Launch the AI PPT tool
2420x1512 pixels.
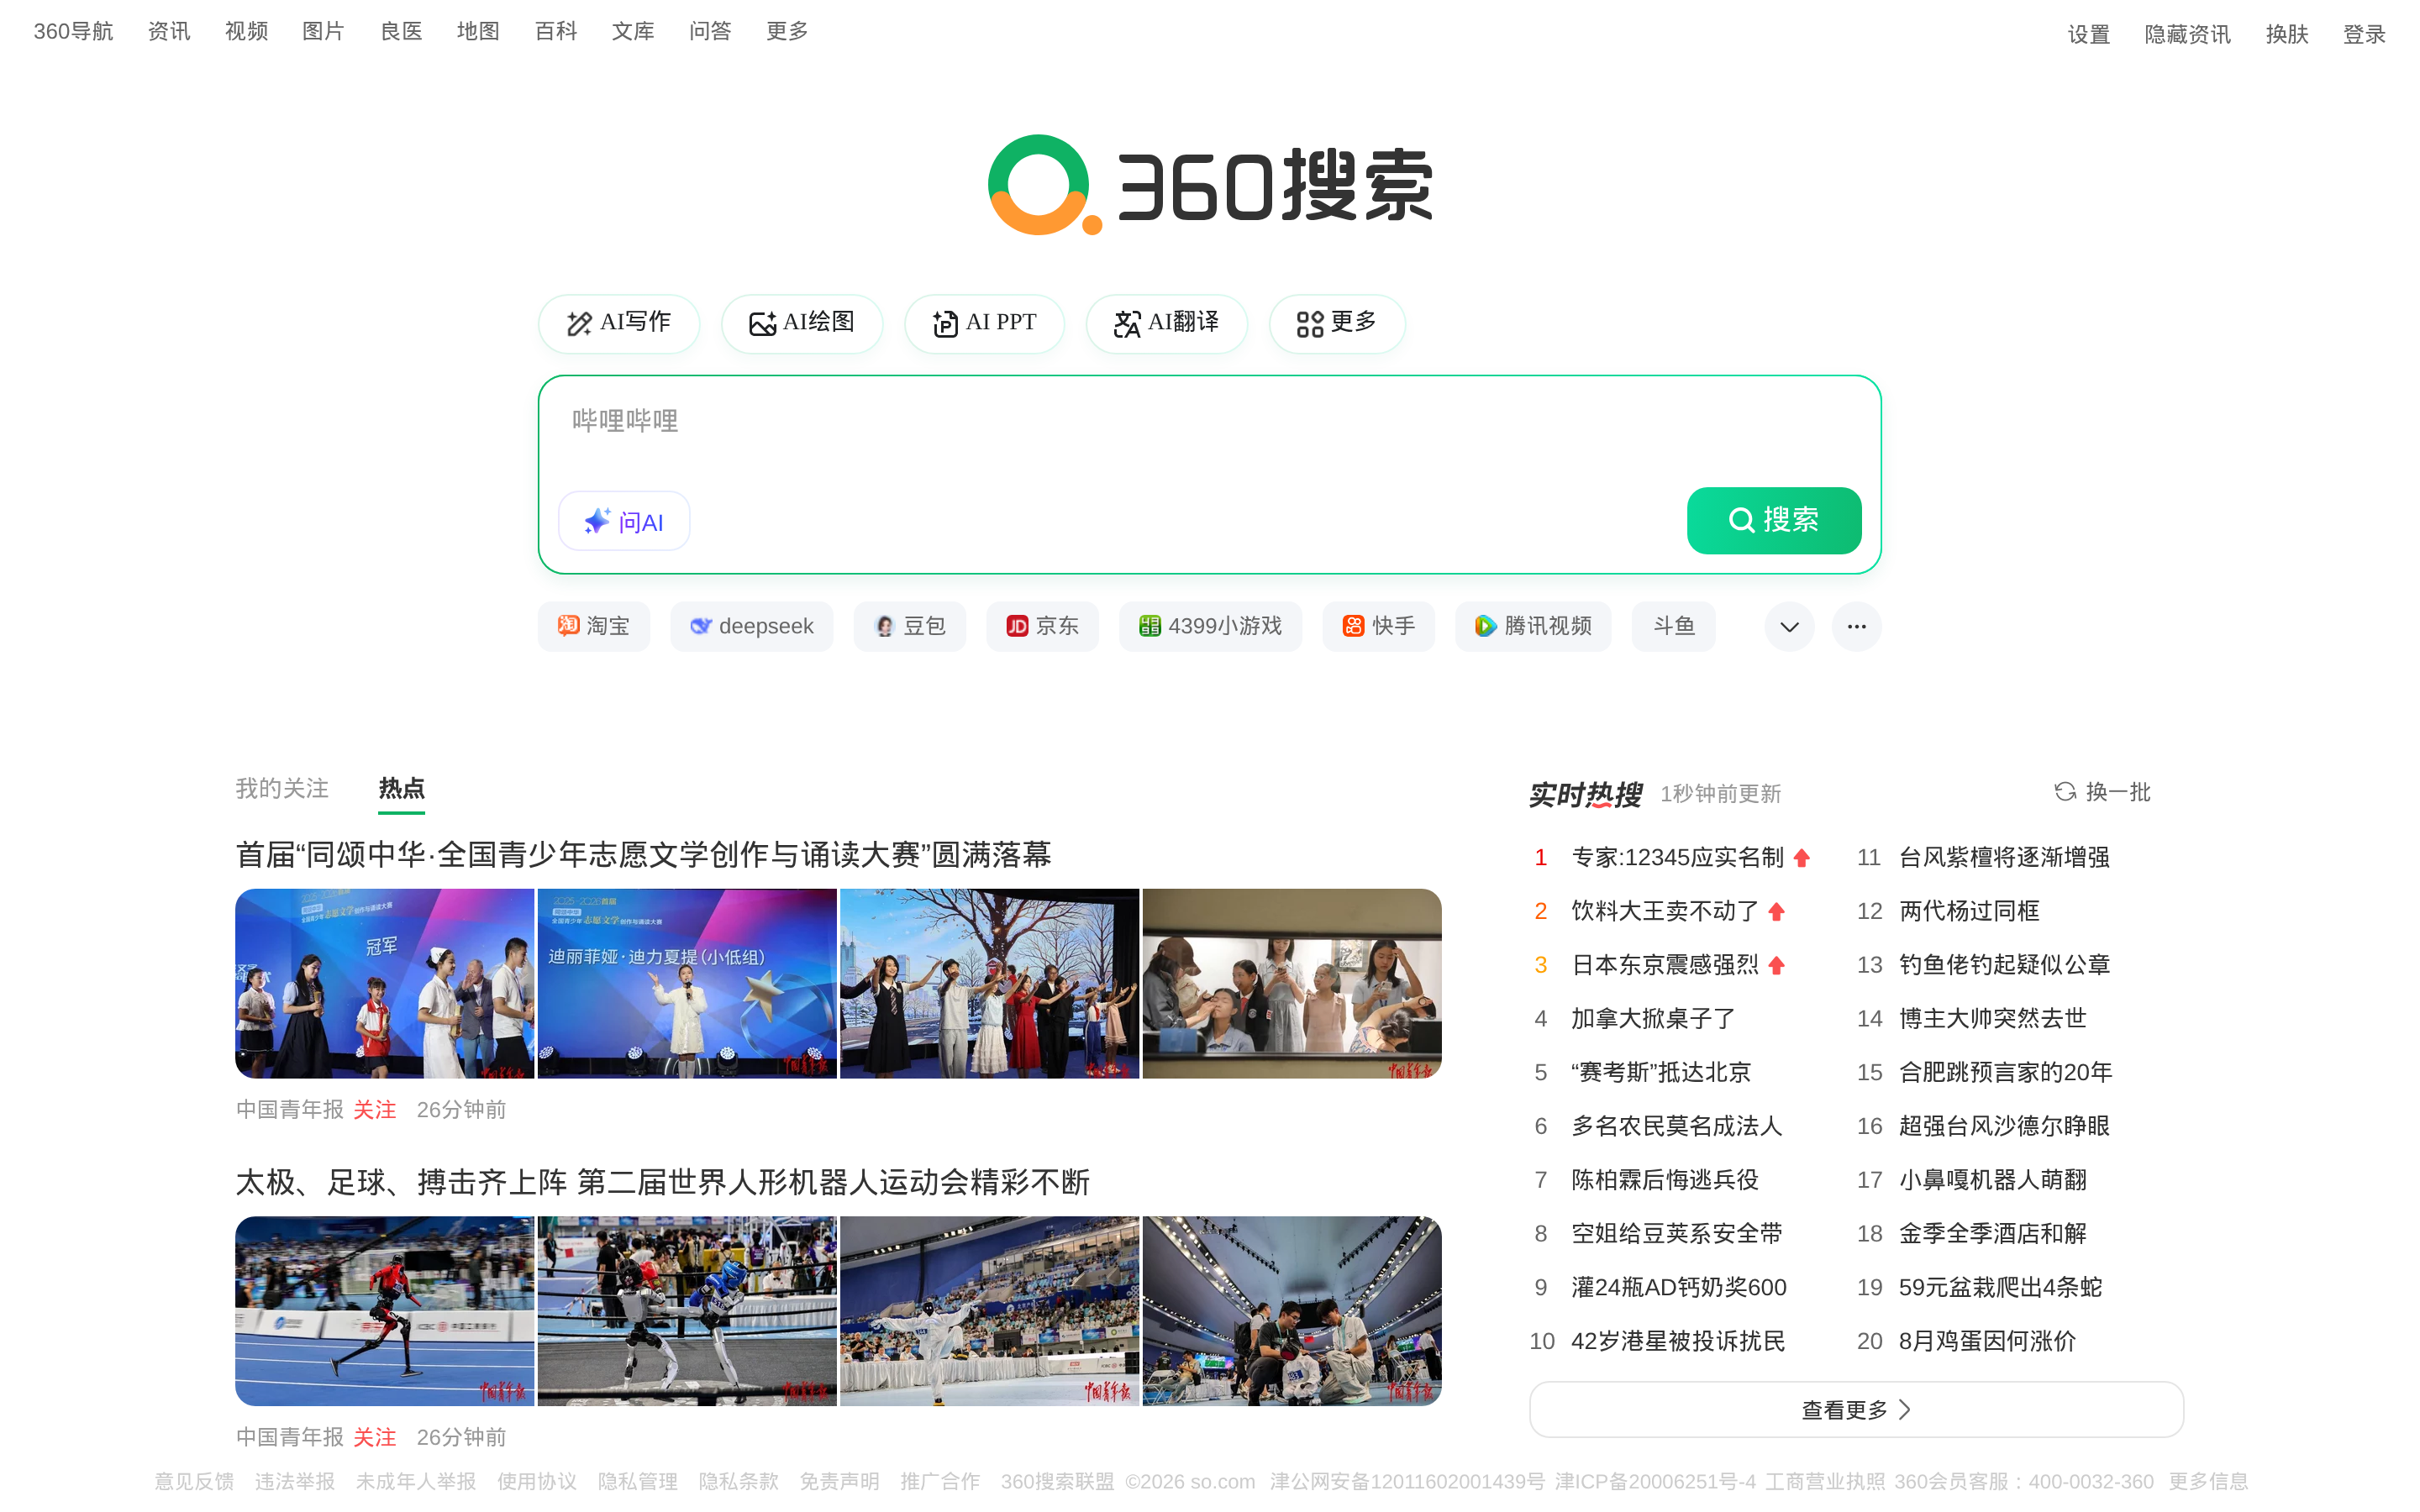click(x=984, y=323)
